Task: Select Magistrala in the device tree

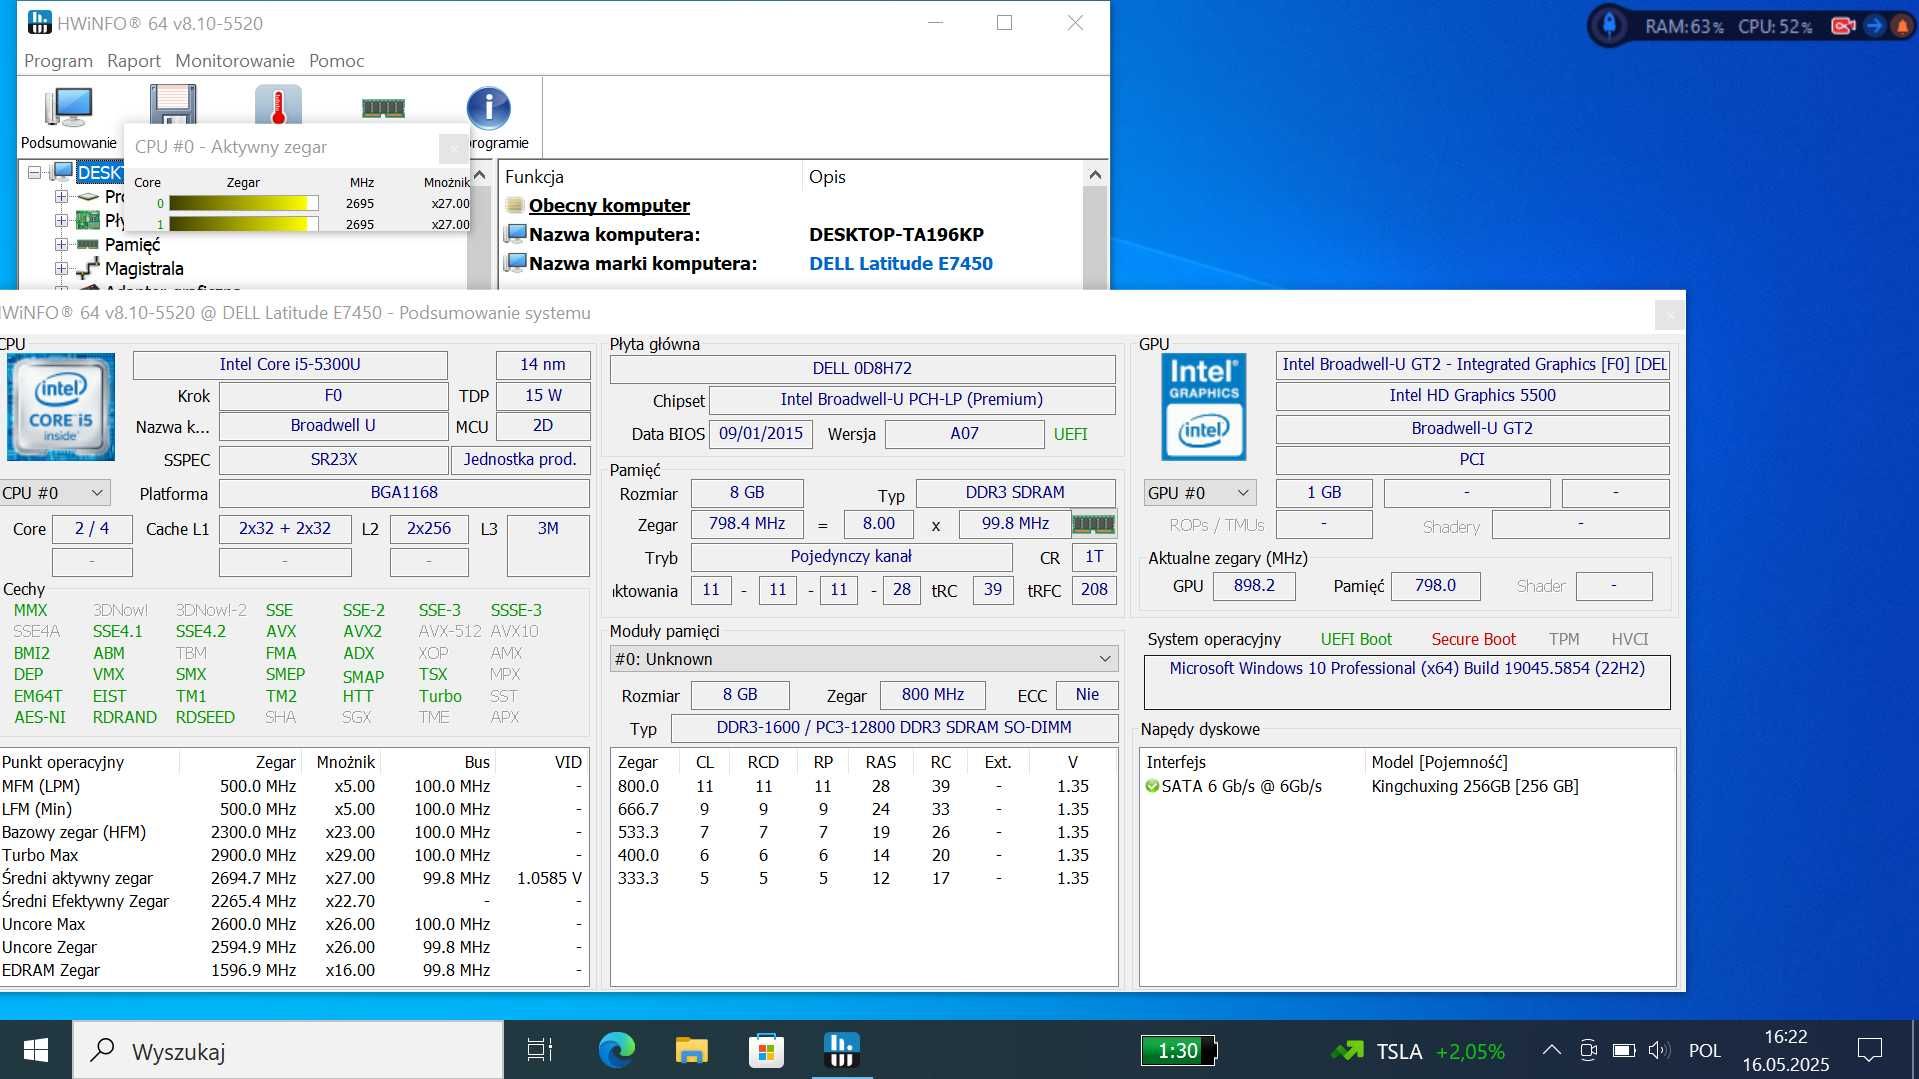Action: pyautogui.click(x=144, y=268)
